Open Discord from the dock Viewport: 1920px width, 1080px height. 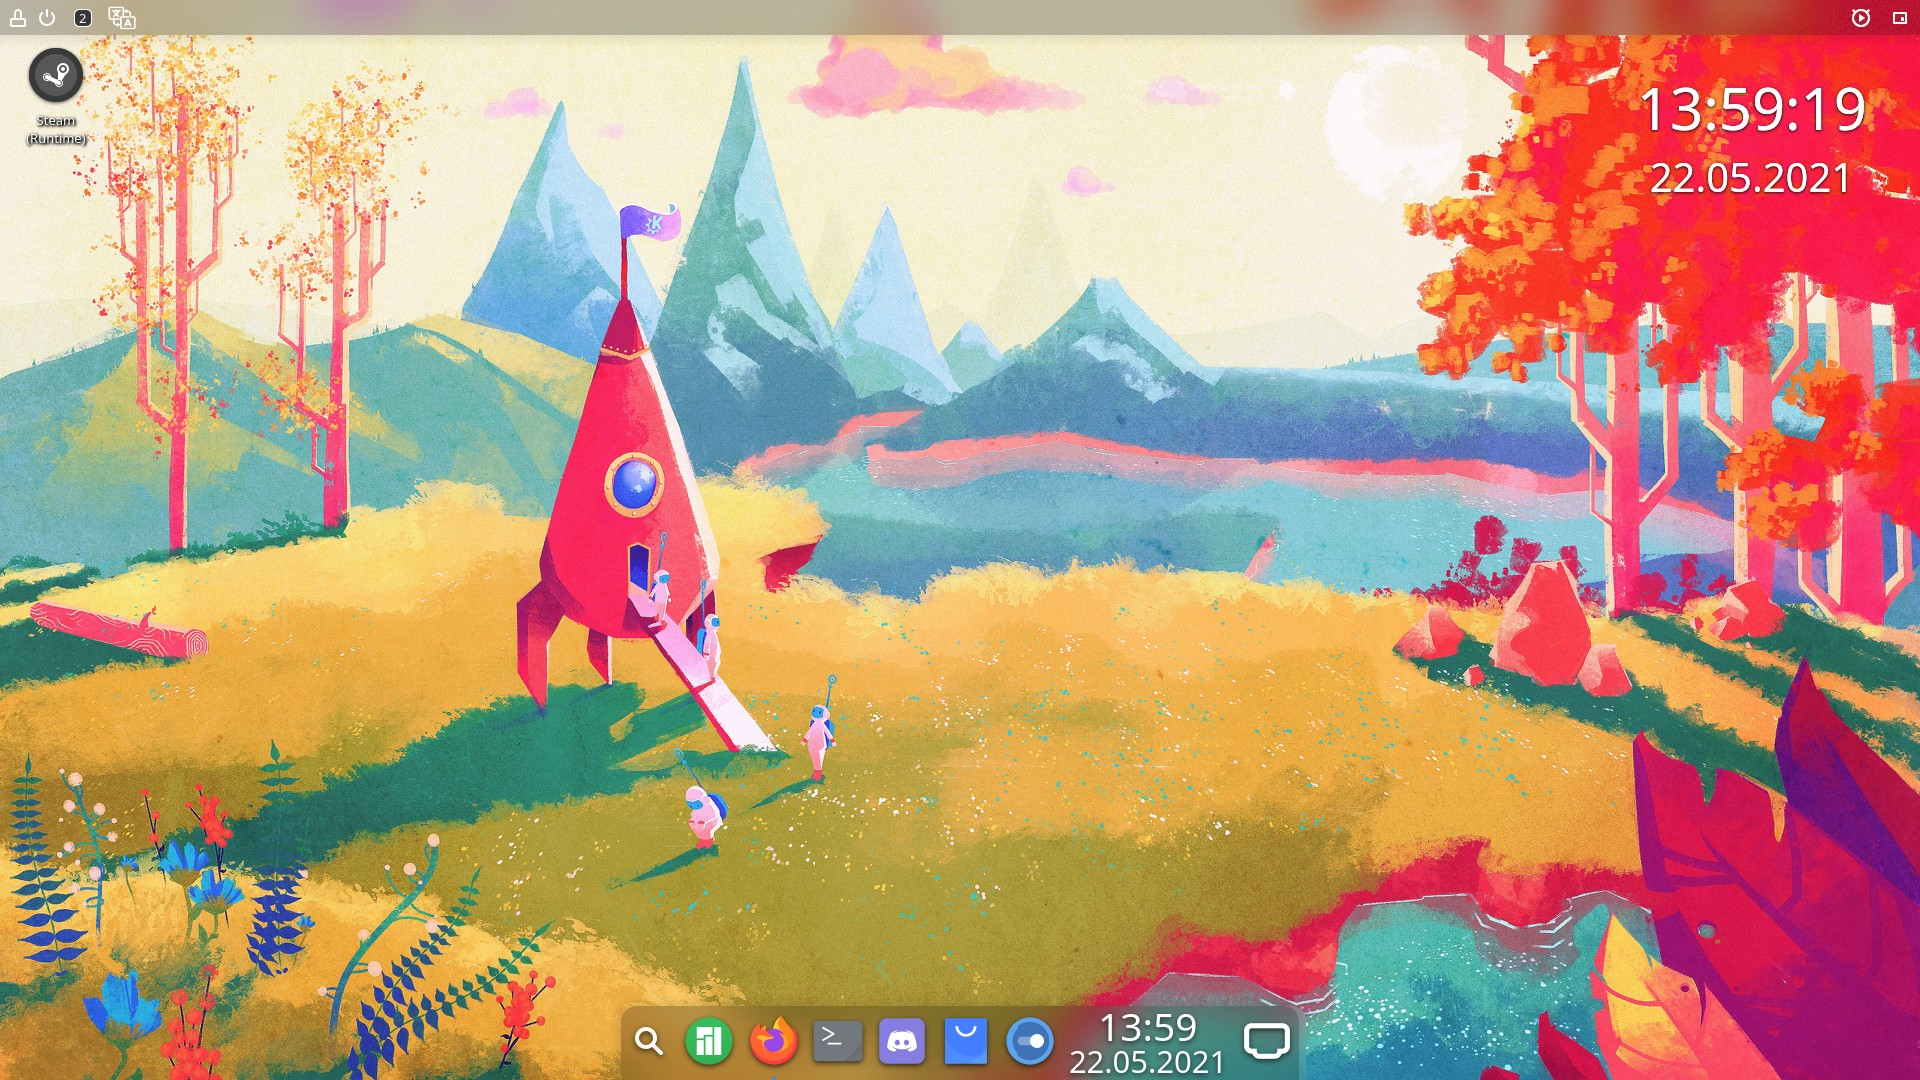[x=901, y=1042]
